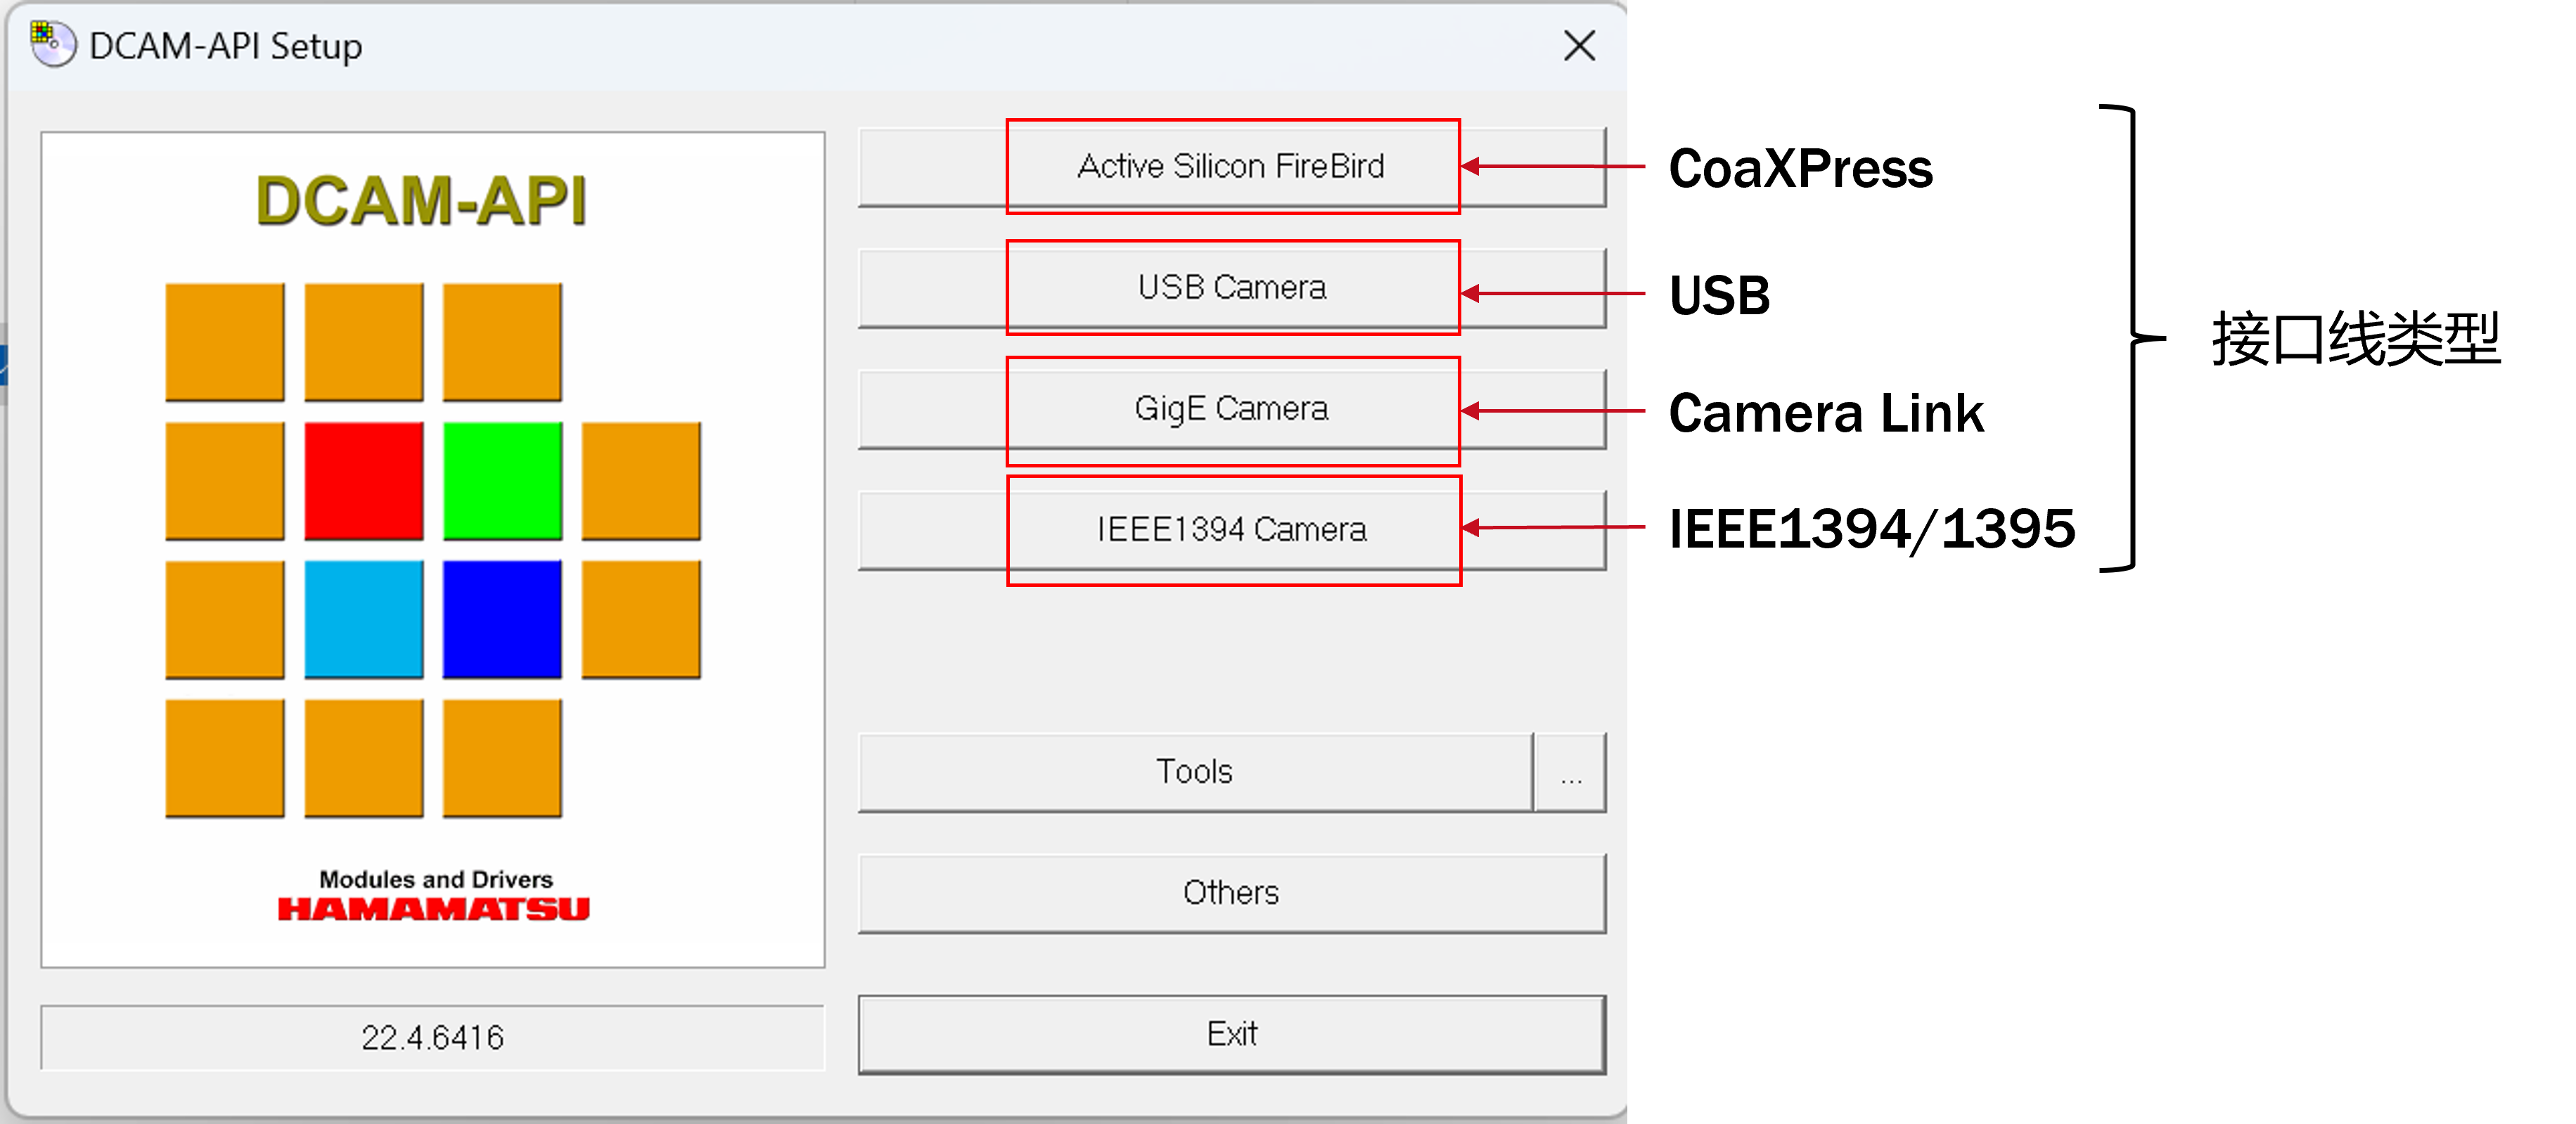Click the cyan square in the logo

tap(364, 619)
